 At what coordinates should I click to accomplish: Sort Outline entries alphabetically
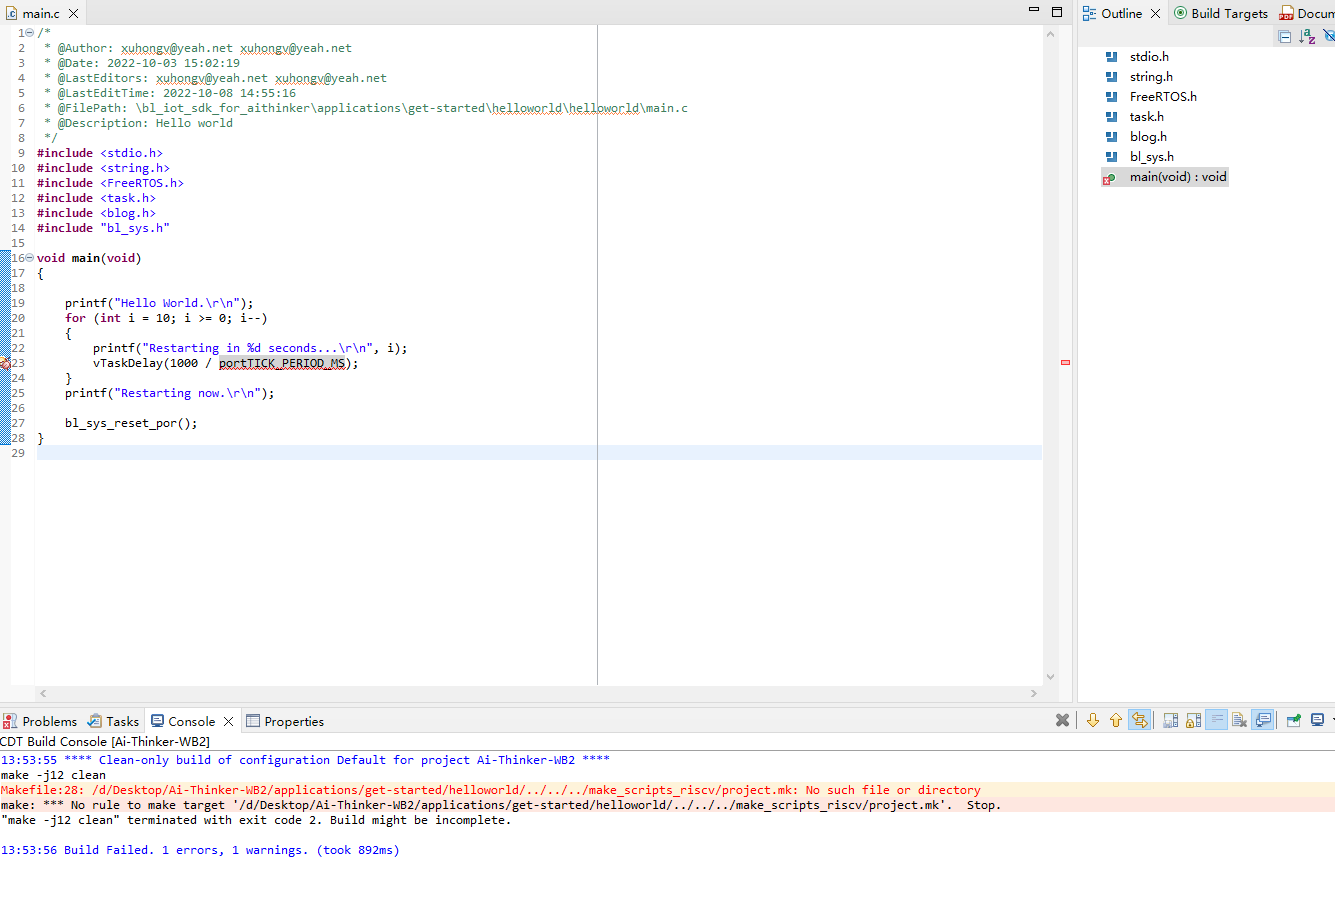[x=1307, y=37]
